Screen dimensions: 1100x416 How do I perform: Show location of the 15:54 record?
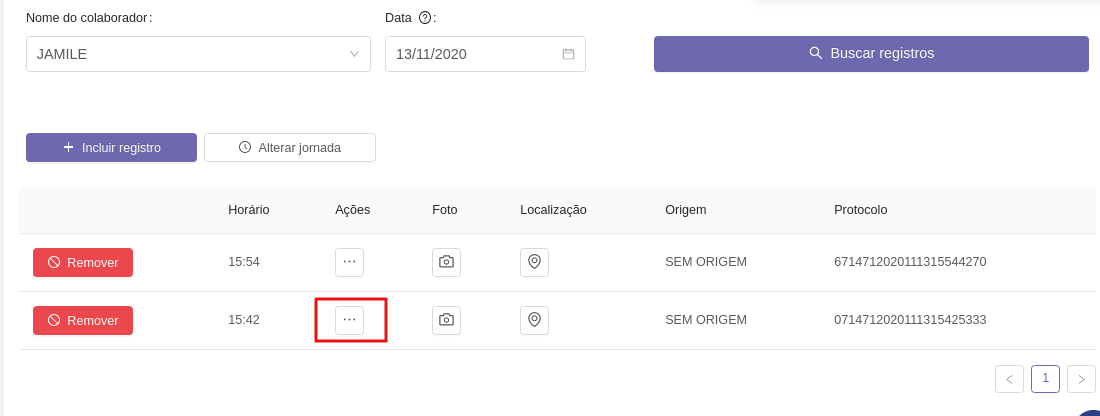534,262
